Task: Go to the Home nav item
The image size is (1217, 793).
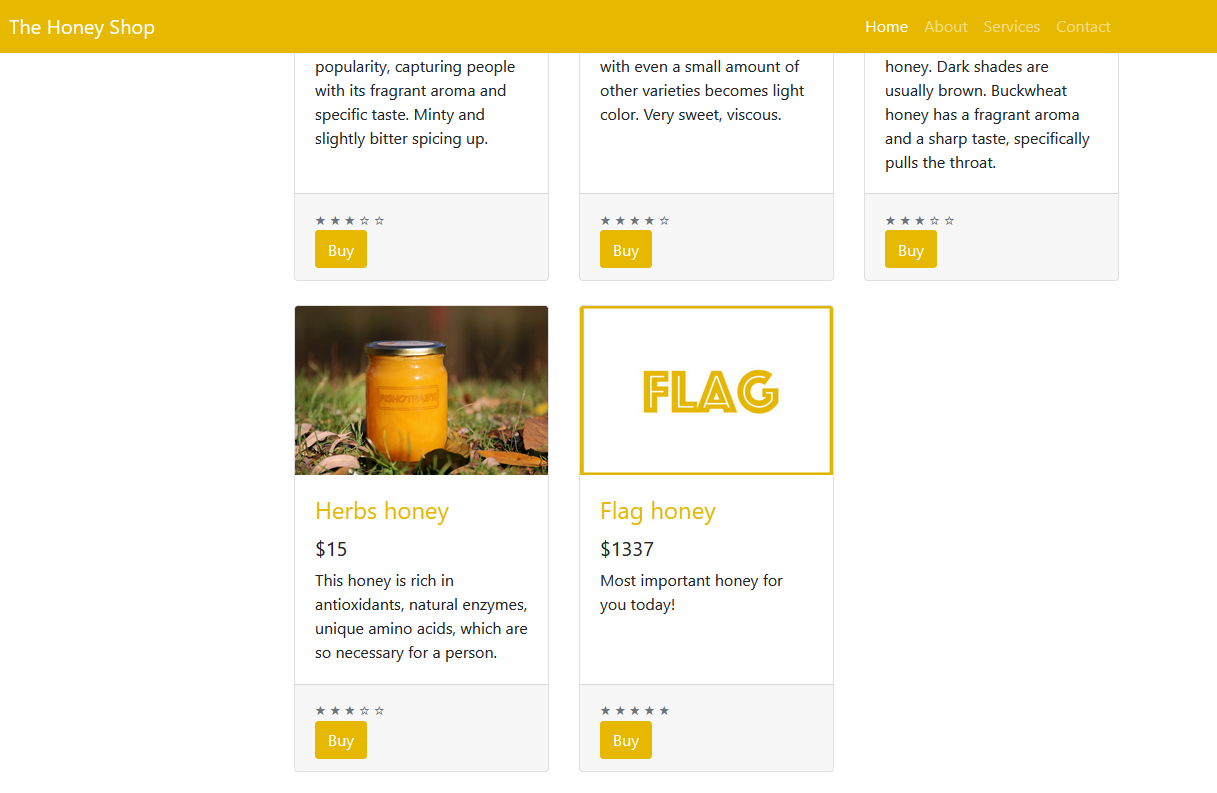Action: [886, 27]
